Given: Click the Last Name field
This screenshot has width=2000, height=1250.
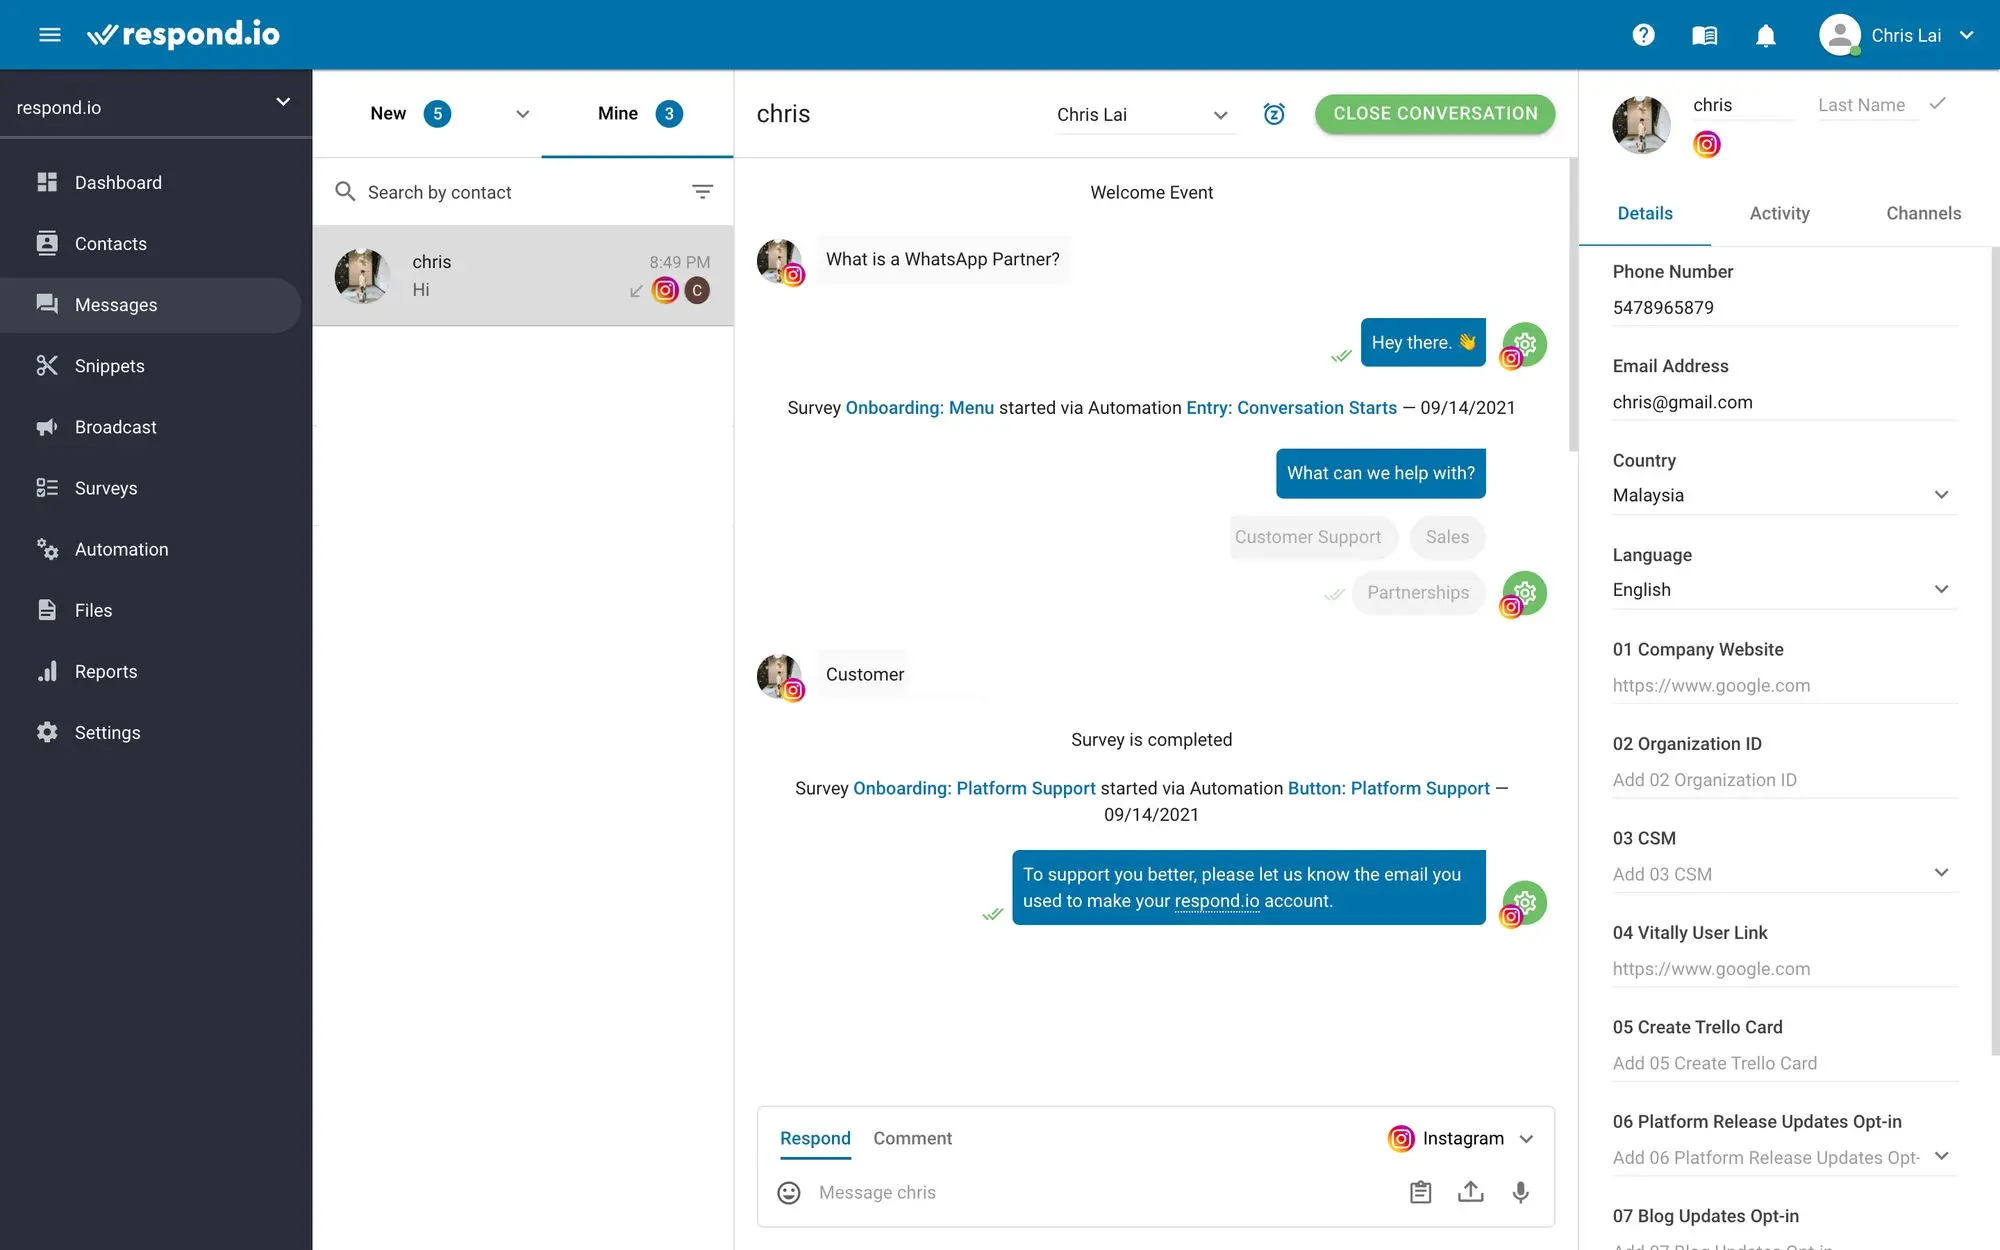Looking at the screenshot, I should coord(1867,105).
